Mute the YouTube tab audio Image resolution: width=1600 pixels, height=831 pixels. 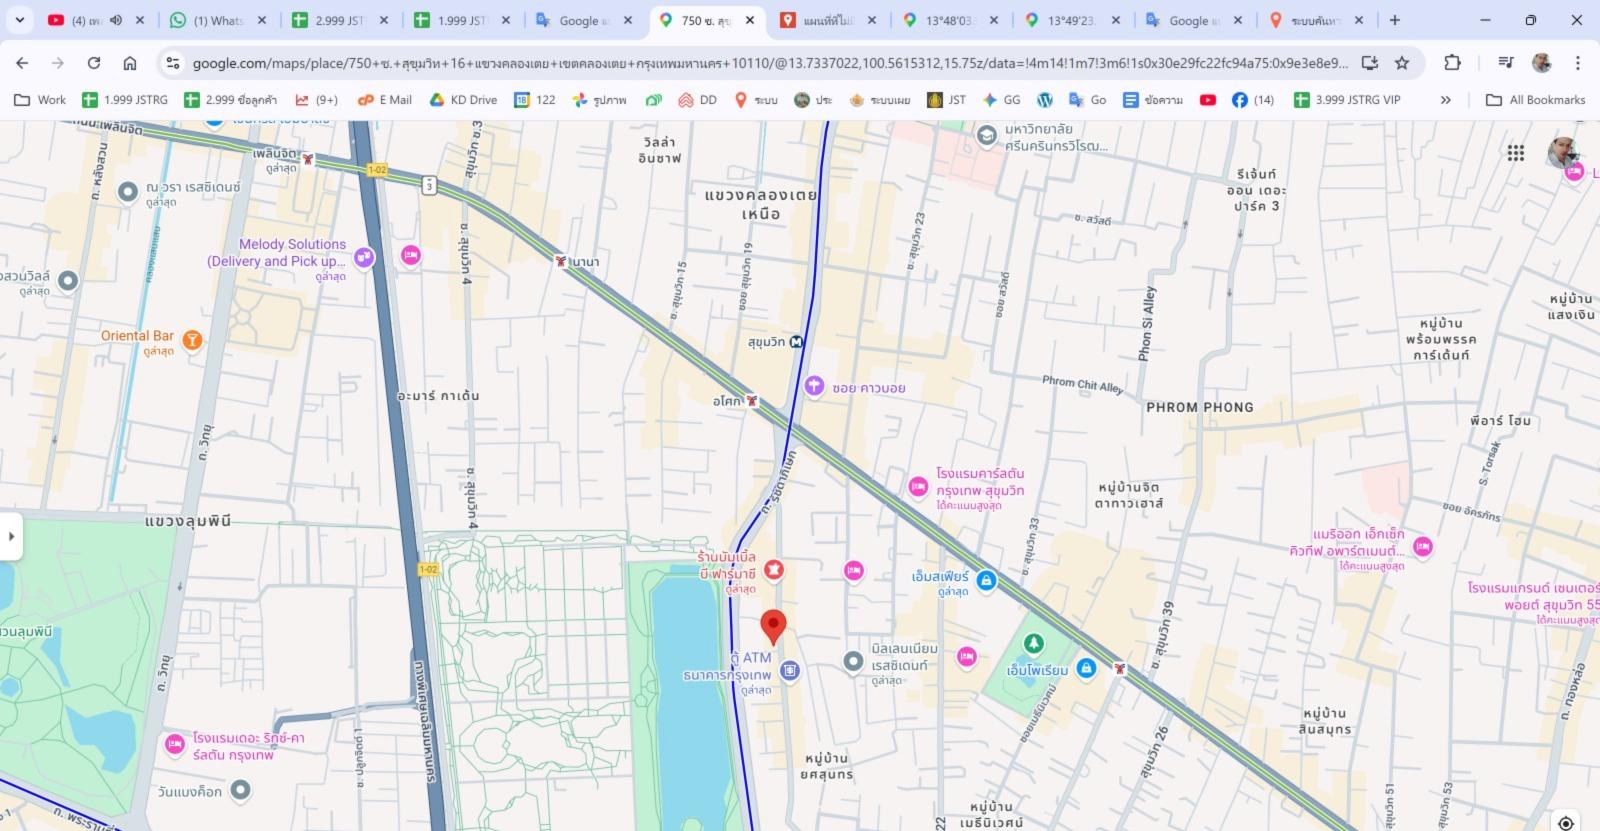116,20
